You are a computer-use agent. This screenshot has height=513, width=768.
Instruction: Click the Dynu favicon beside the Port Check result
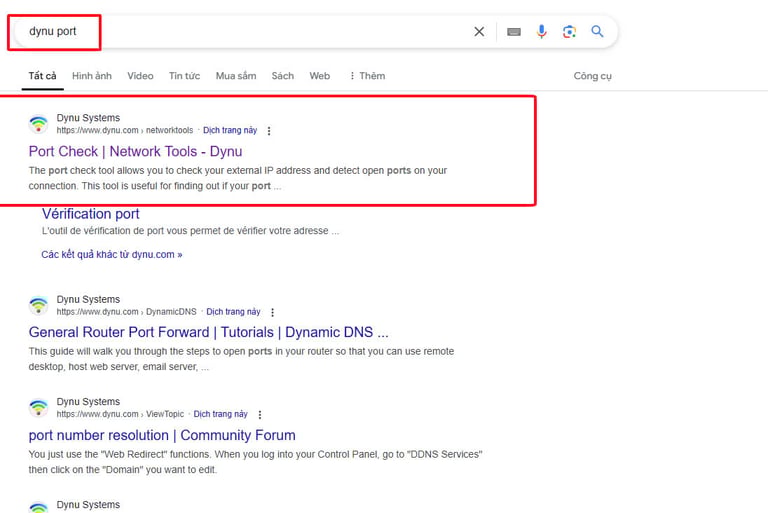point(38,123)
